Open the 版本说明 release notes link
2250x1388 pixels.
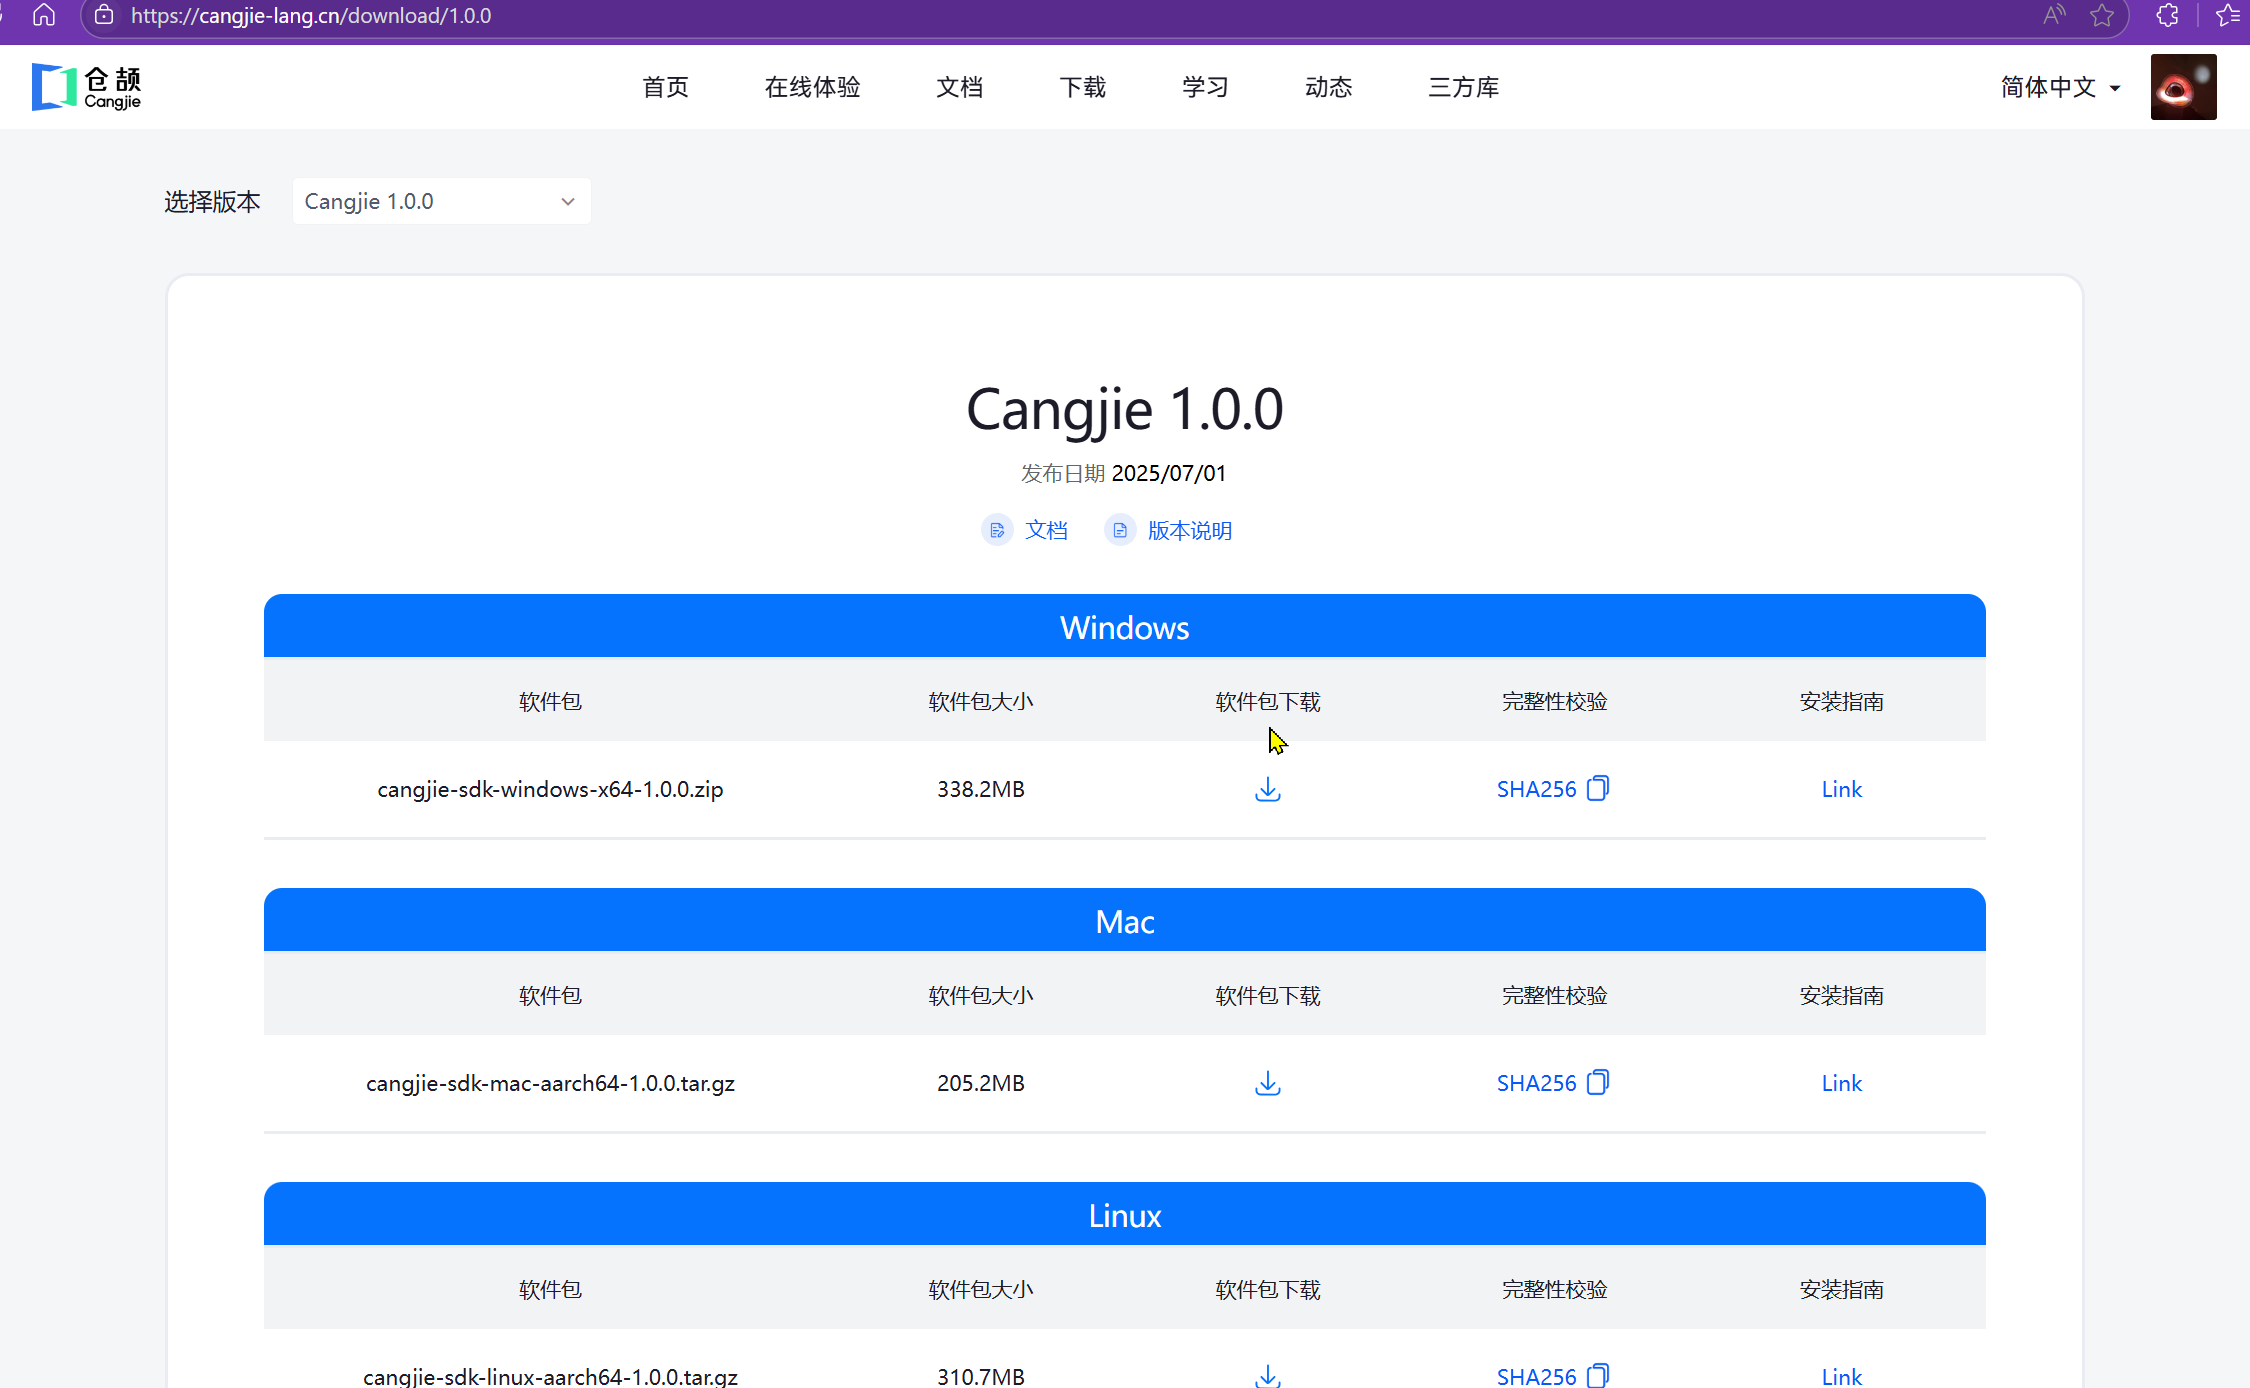coord(1188,530)
